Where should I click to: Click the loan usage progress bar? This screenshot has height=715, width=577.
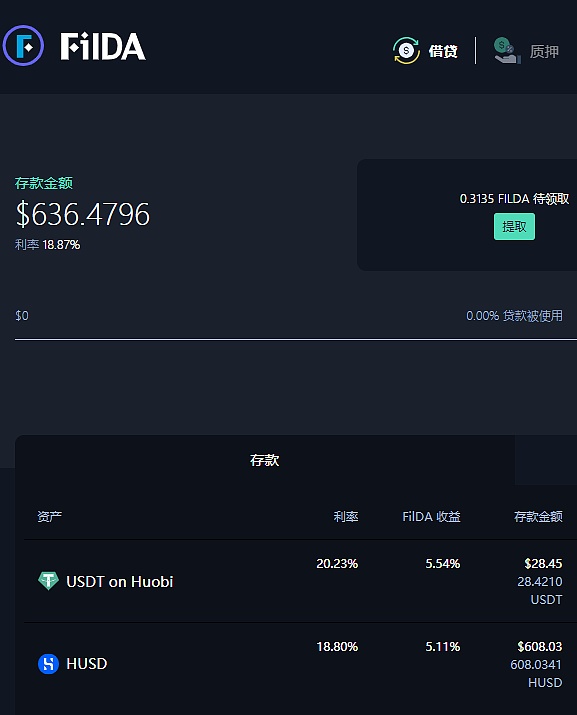[296, 339]
